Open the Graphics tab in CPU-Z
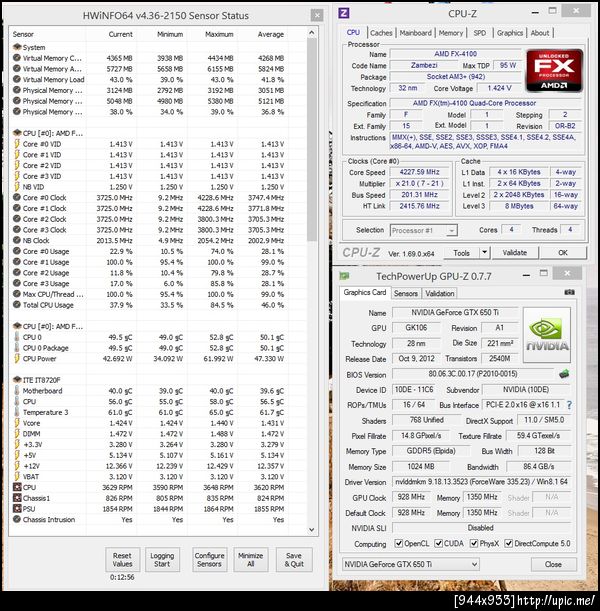The height and width of the screenshot is (611, 600). tap(510, 33)
